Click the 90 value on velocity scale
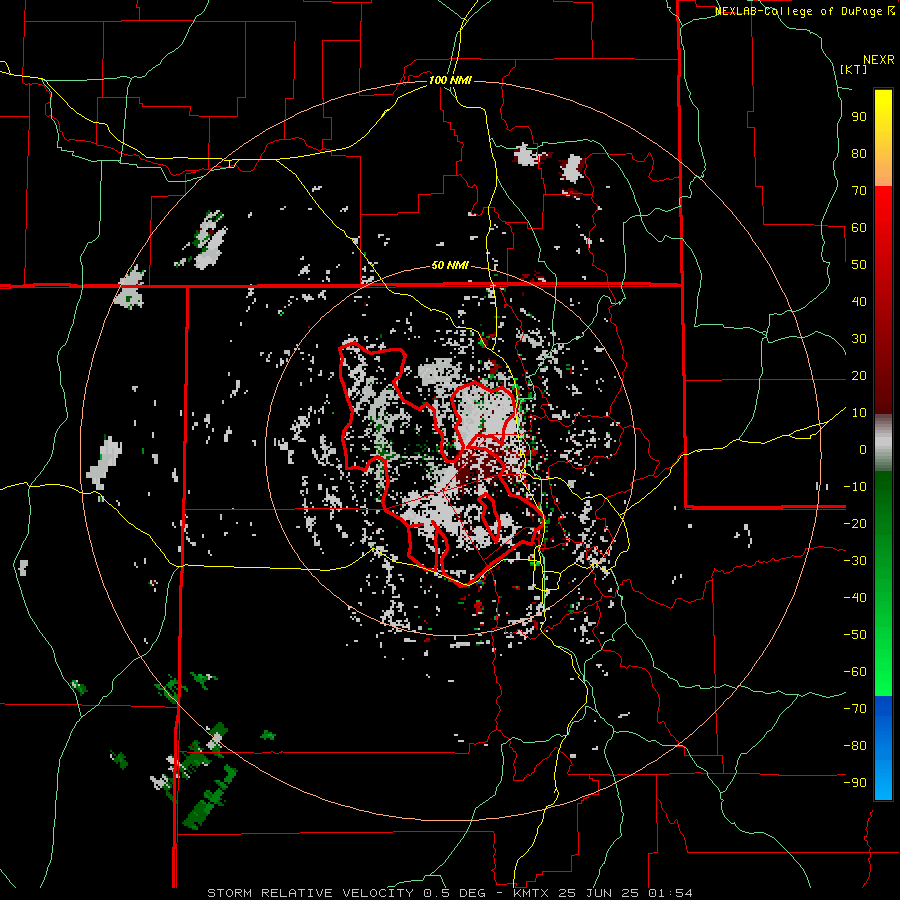This screenshot has height=900, width=900. pos(859,117)
